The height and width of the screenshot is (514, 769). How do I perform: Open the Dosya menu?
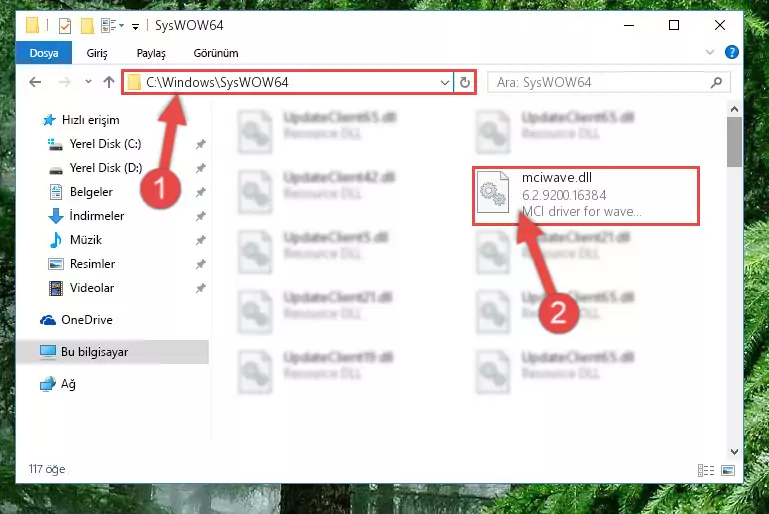click(44, 53)
